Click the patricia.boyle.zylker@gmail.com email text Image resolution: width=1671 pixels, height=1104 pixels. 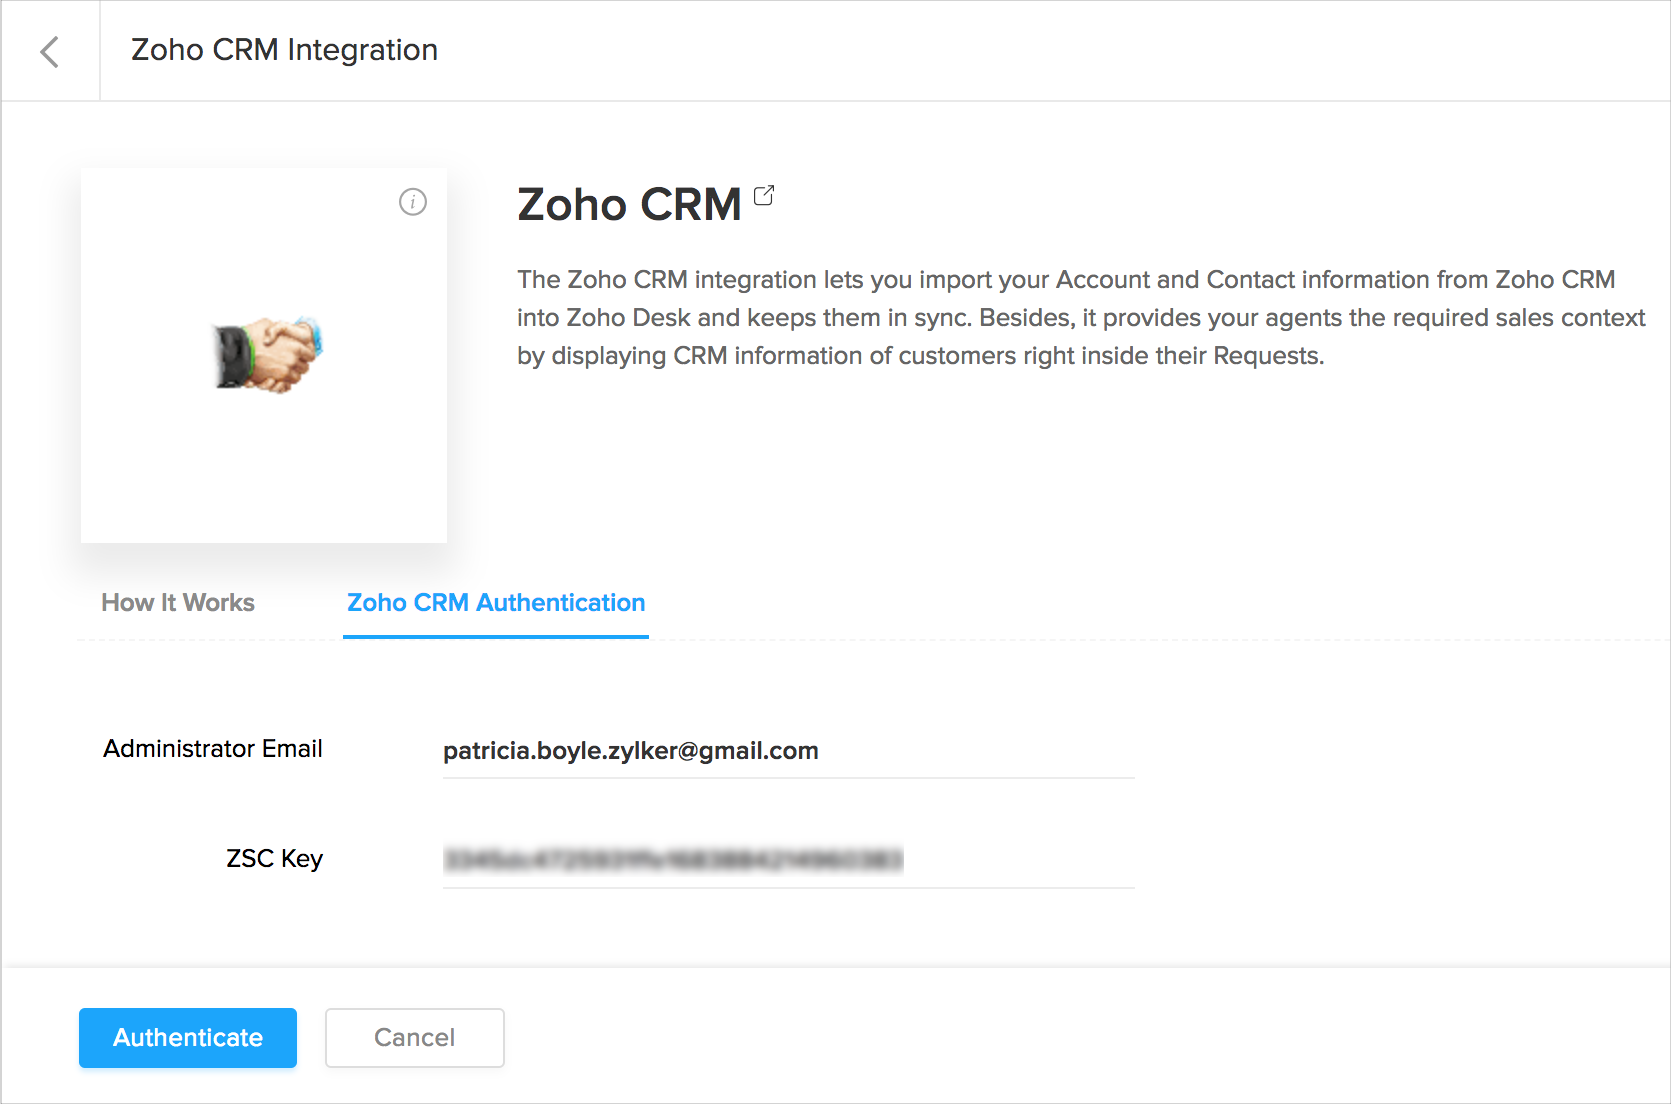coord(630,751)
